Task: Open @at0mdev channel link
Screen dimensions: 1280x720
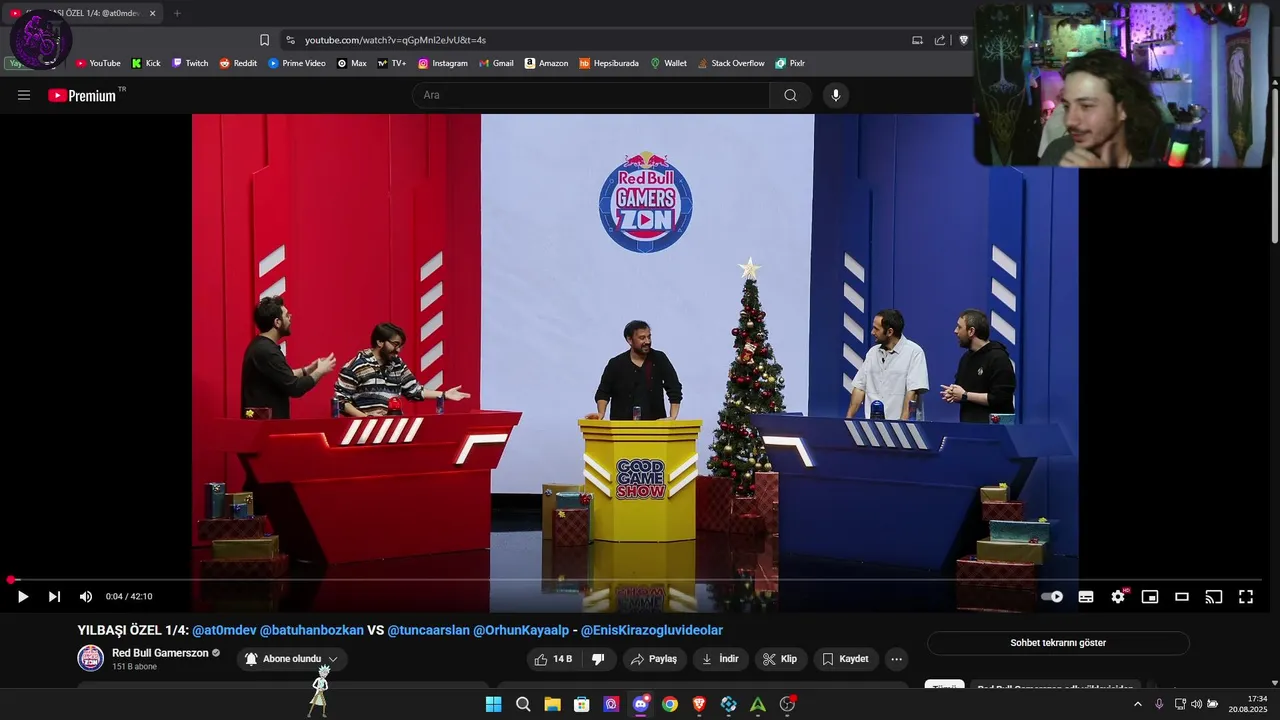Action: tap(224, 630)
